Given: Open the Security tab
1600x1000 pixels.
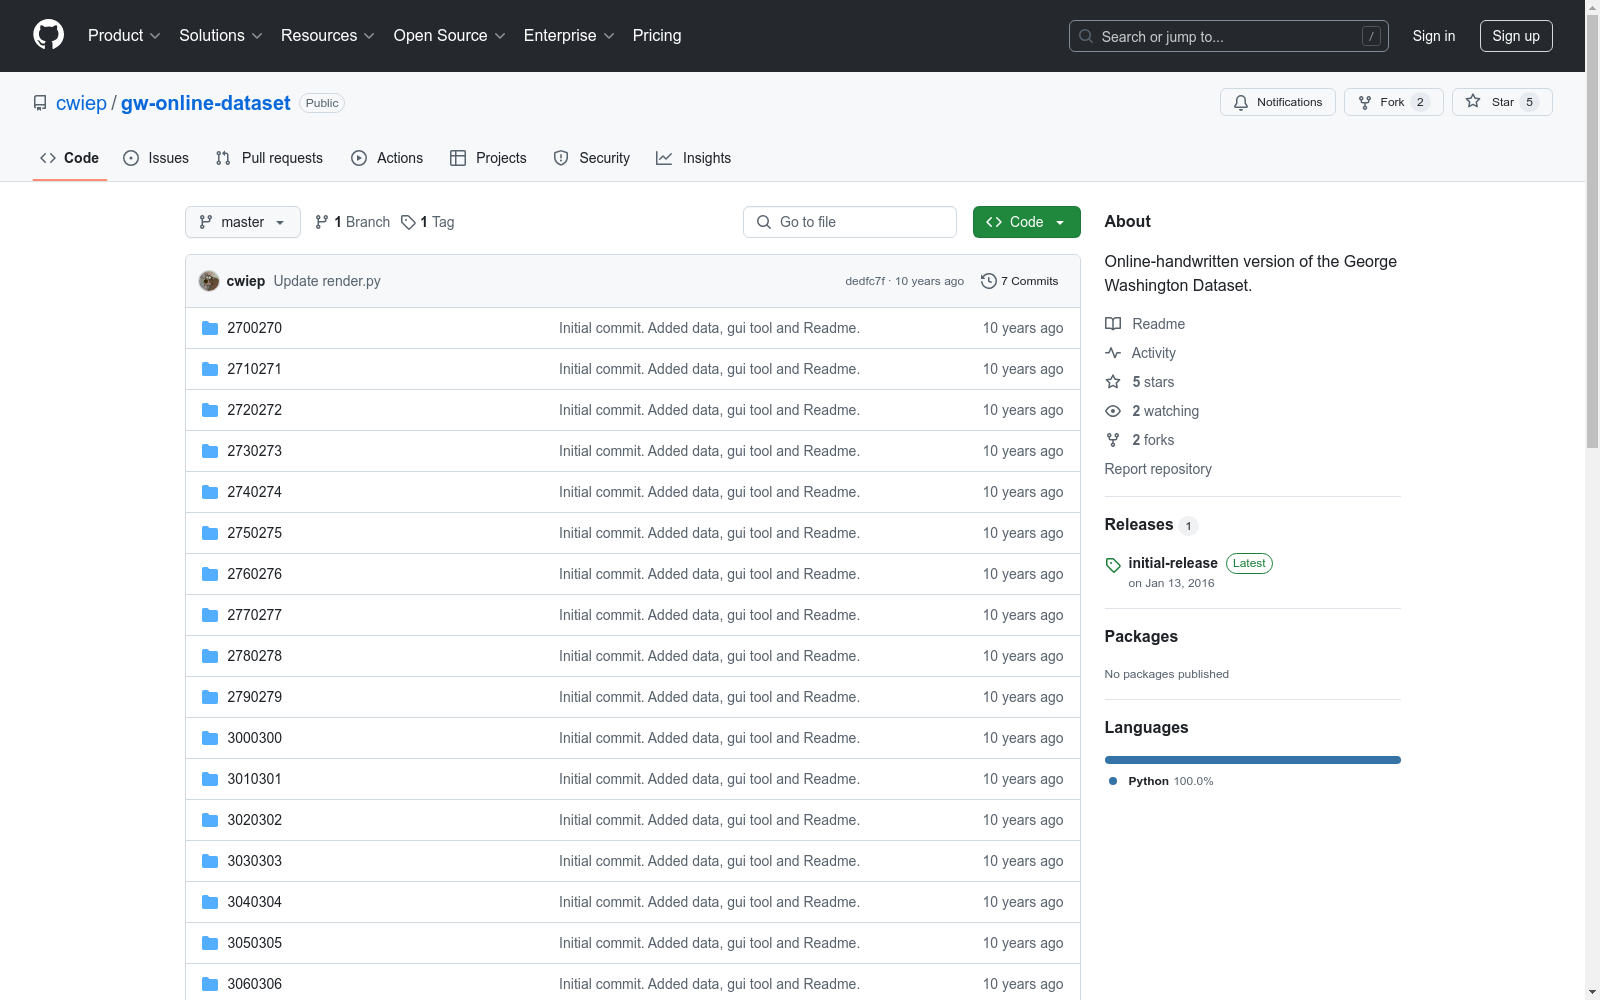Looking at the screenshot, I should 592,158.
